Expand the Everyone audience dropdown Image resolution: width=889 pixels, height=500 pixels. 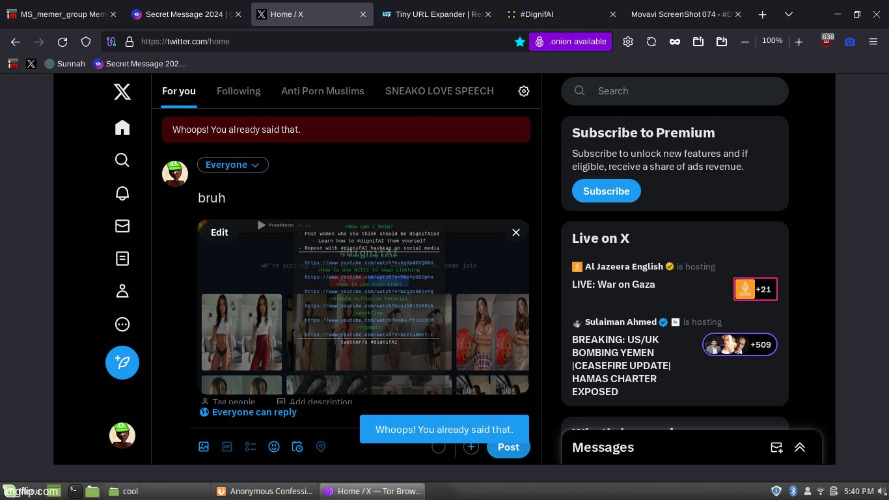[232, 165]
